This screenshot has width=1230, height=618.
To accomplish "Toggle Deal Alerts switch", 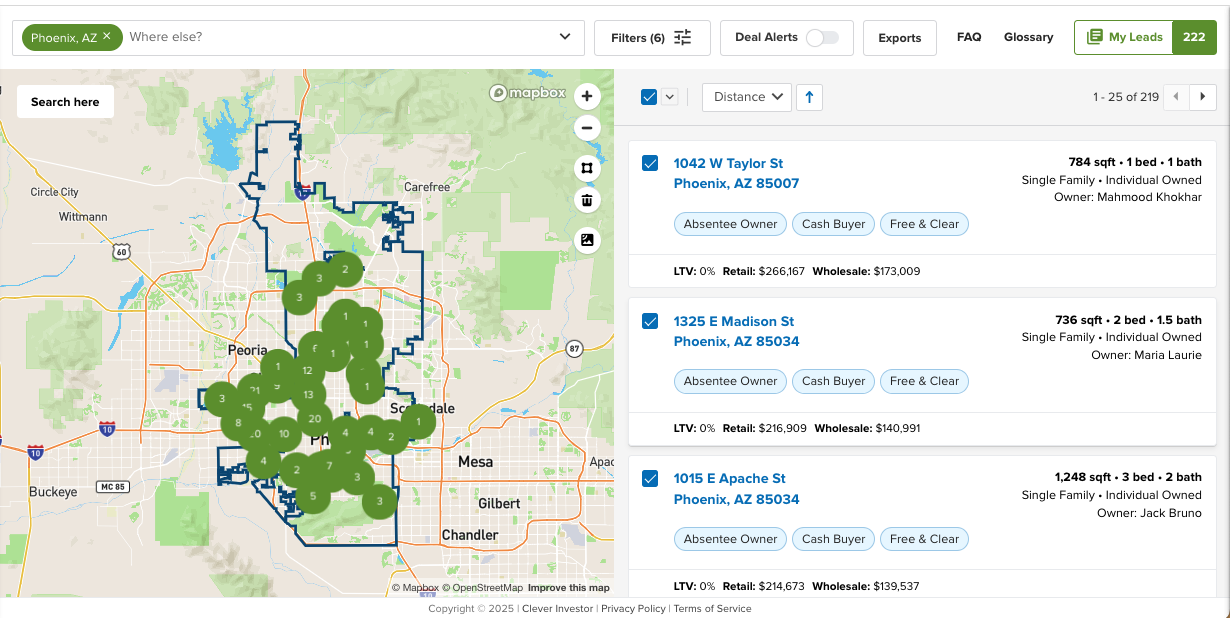I will pyautogui.click(x=822, y=38).
